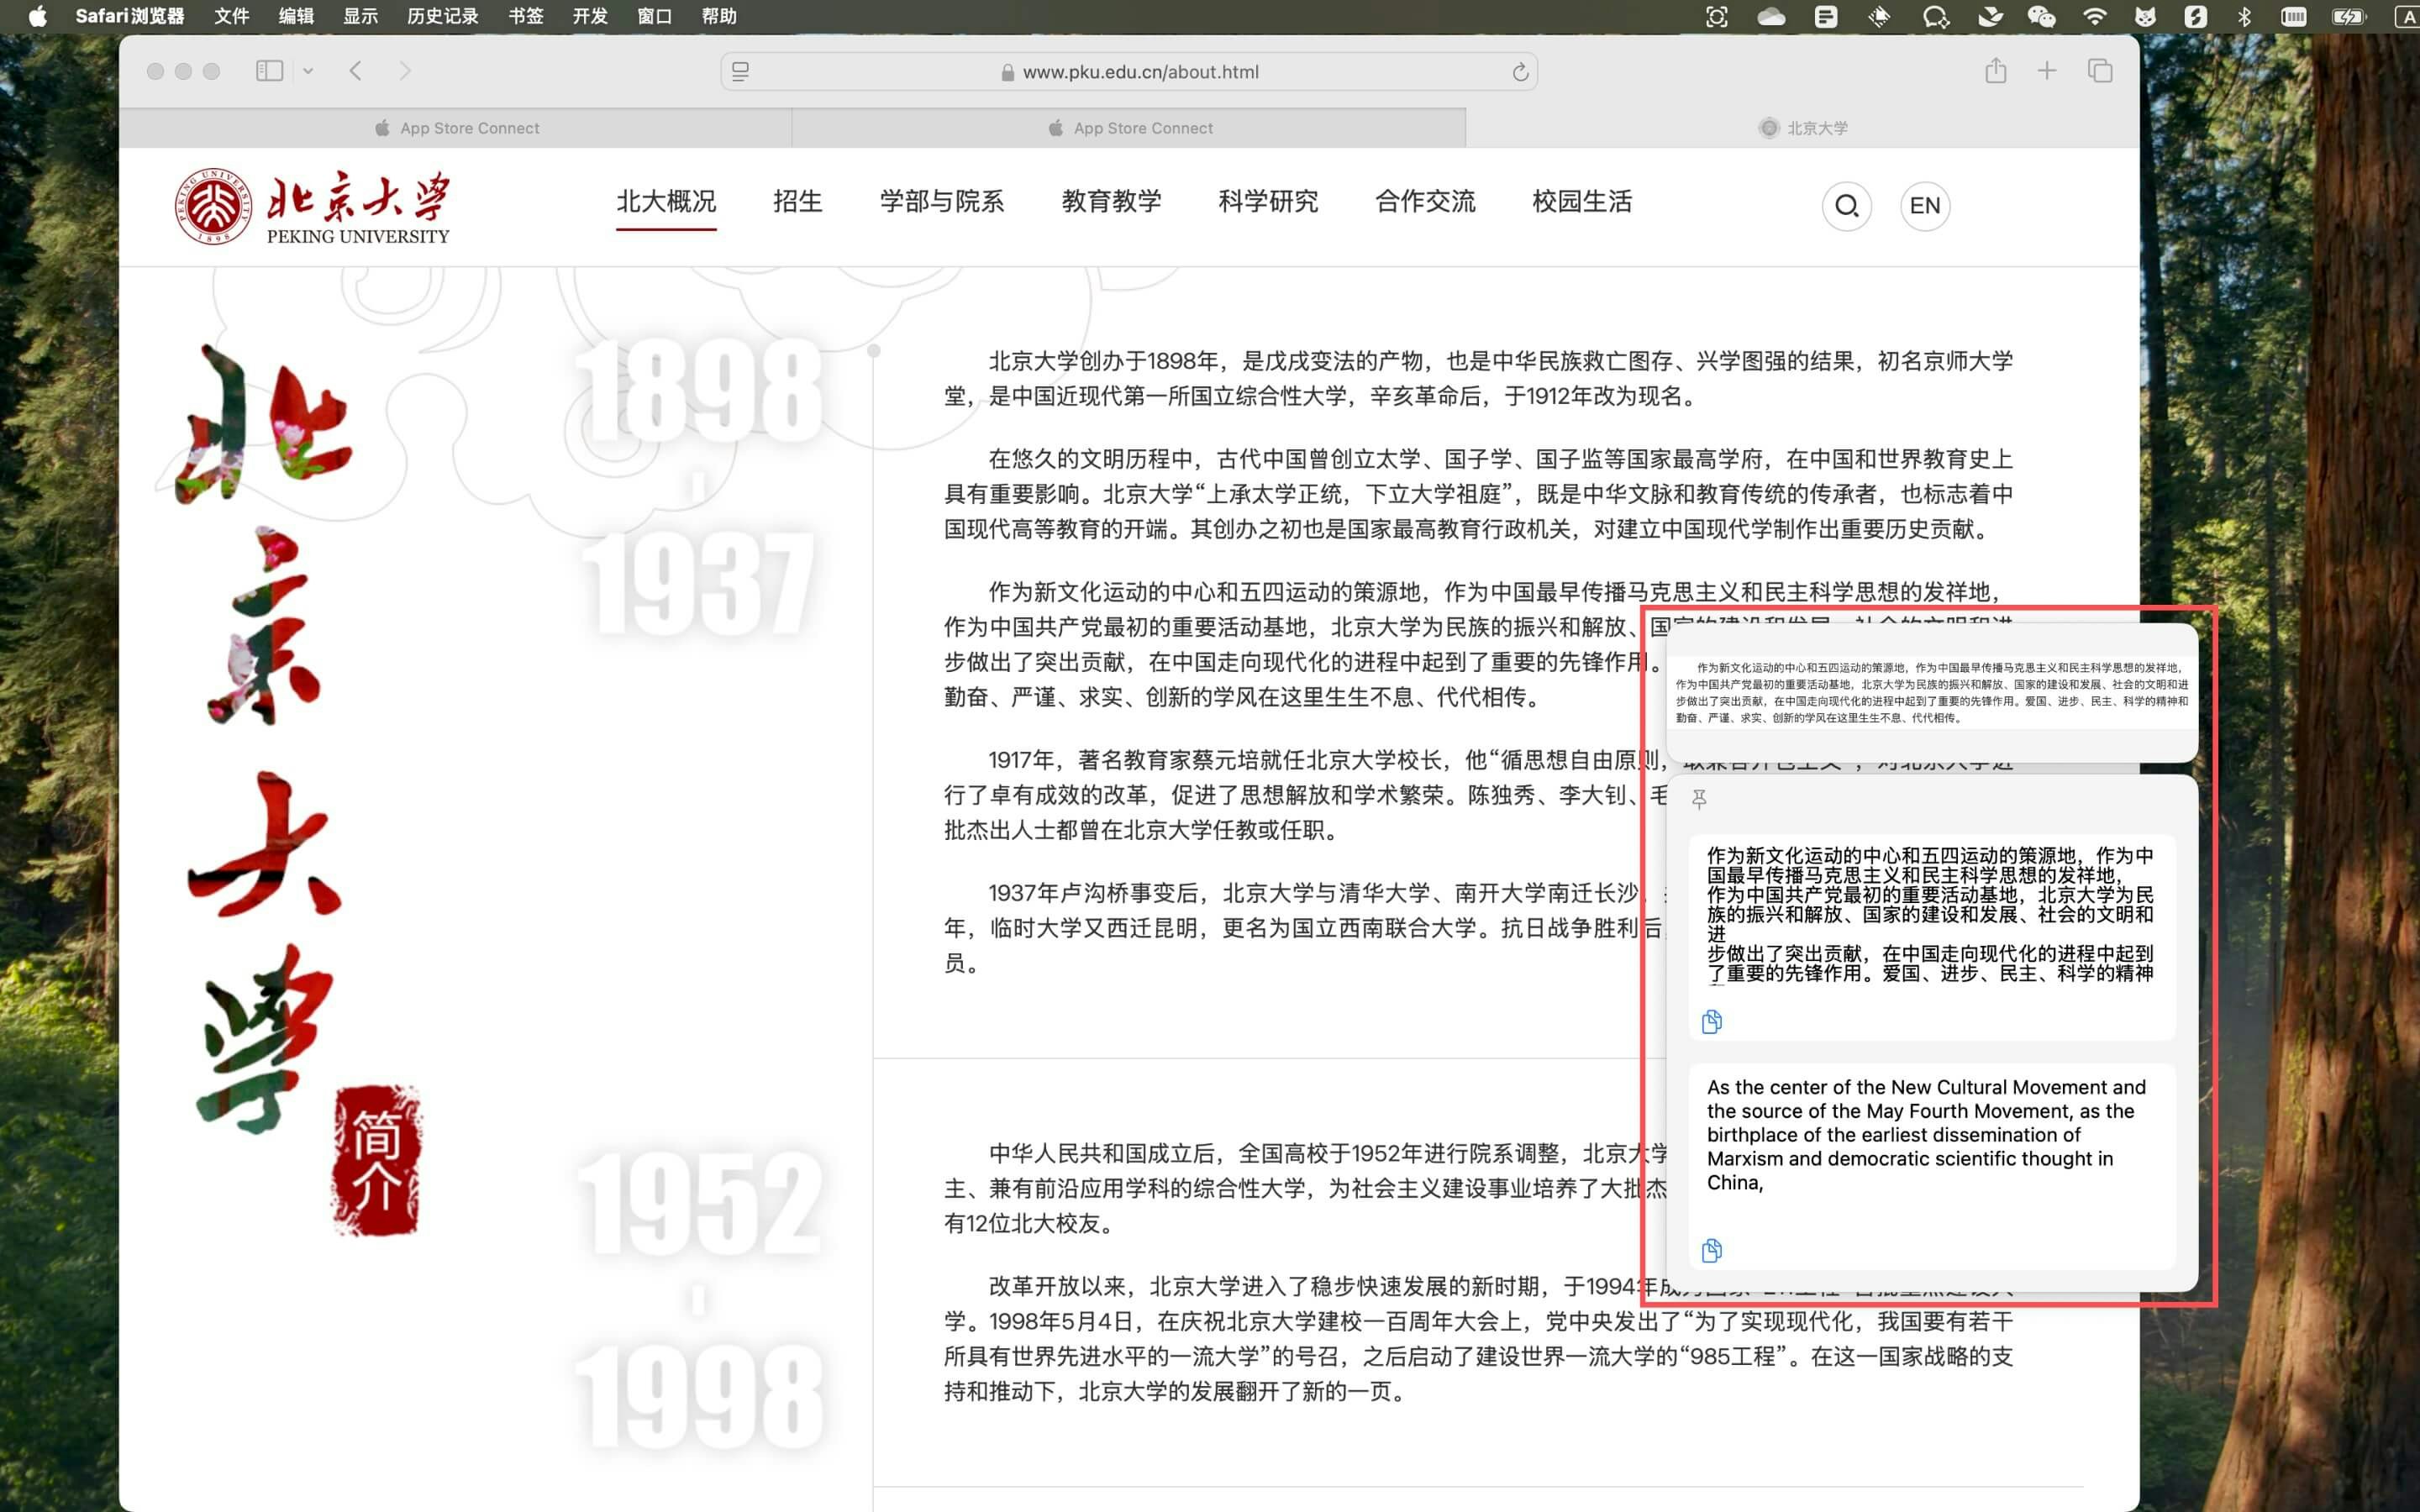Click the red 简介 seal stamp
The height and width of the screenshot is (1512, 2420).
(x=376, y=1160)
